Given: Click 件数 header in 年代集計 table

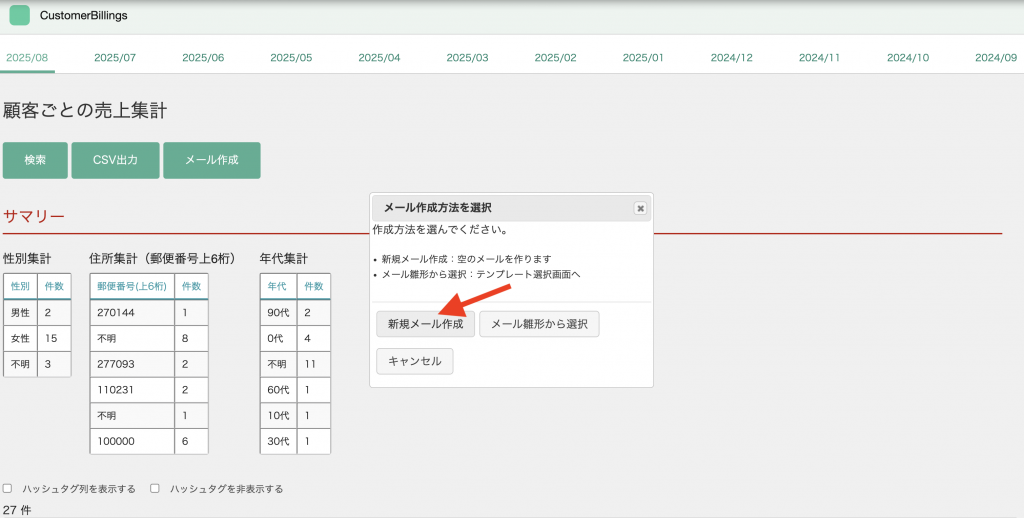Looking at the screenshot, I should (x=314, y=286).
